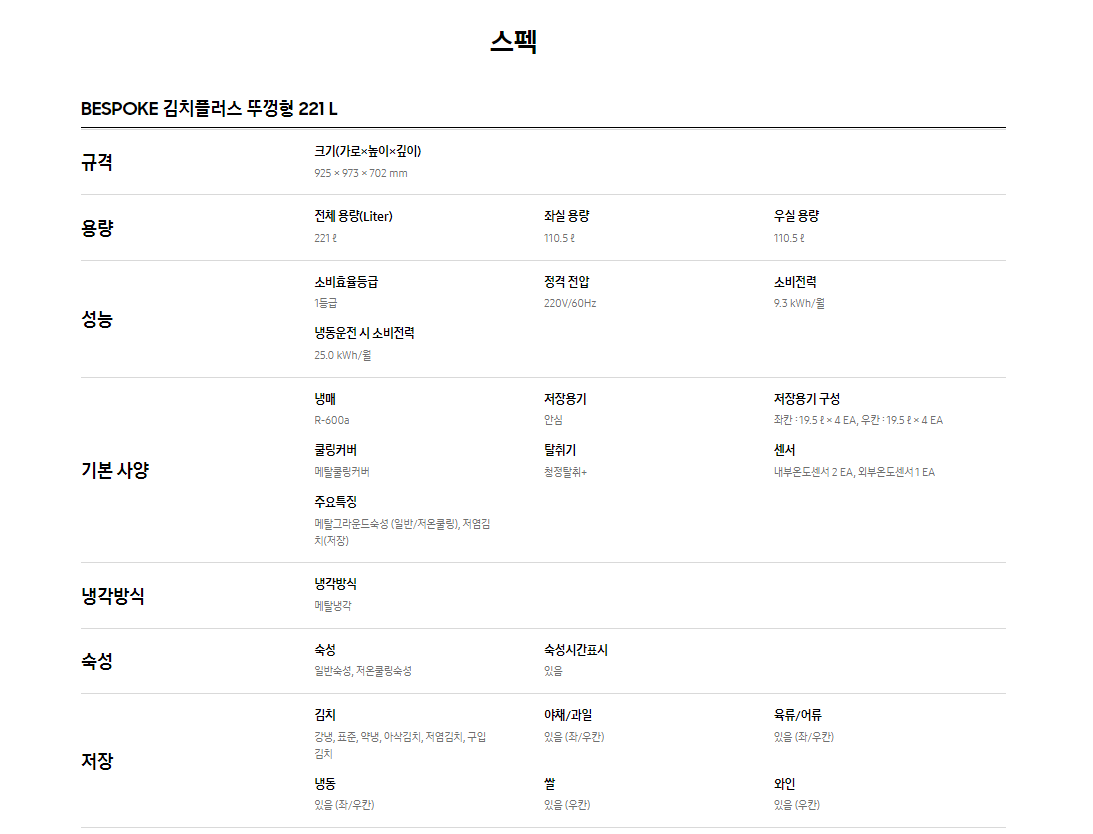Click the 김치 label in the 저장 section
Screen dimensions: 1093x834
pos(325,715)
